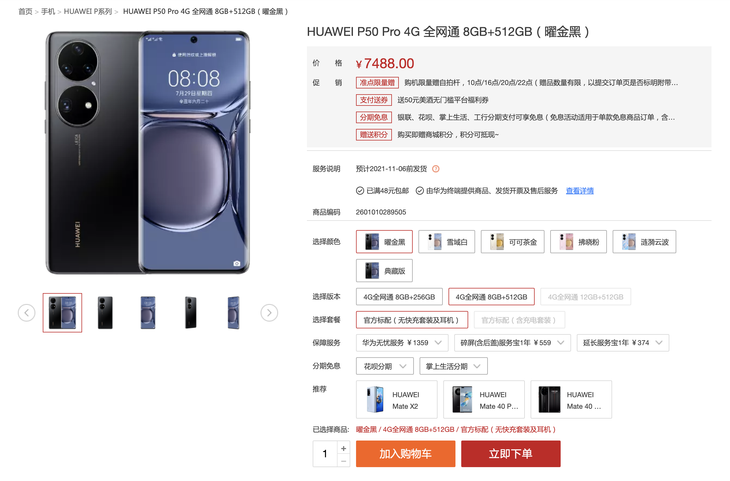Show previous product thumbnails with left arrow
This screenshot has width=730, height=481.
(x=27, y=312)
